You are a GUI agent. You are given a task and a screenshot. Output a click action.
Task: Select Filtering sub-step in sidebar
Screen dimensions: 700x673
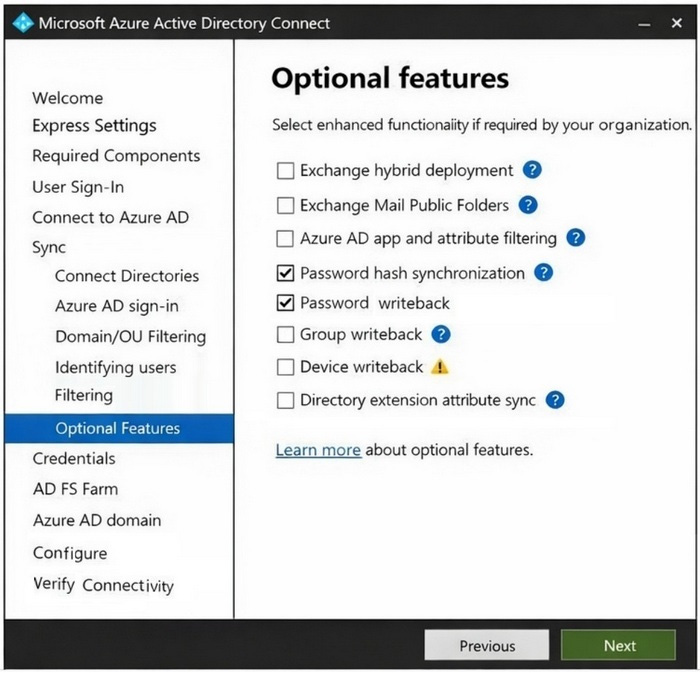coord(83,396)
